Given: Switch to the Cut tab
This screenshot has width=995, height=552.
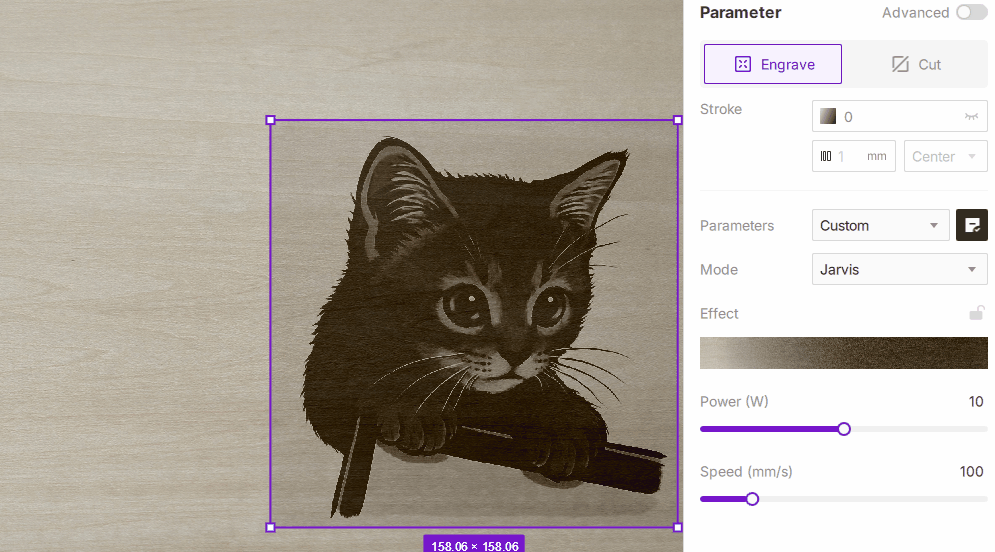Looking at the screenshot, I should pyautogui.click(x=916, y=64).
